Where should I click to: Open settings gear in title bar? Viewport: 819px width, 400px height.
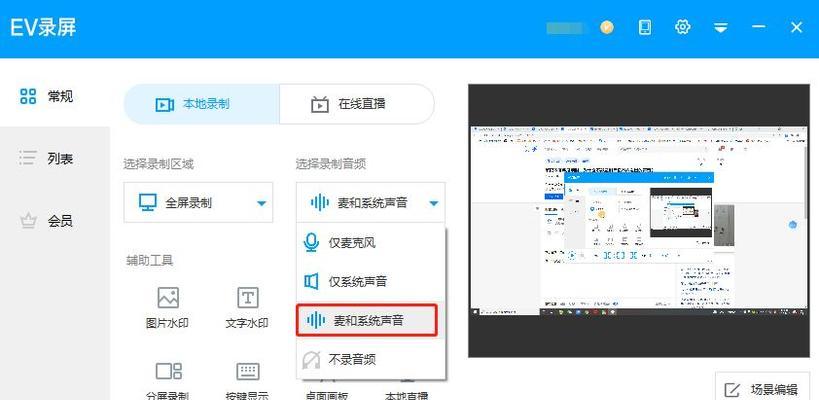pyautogui.click(x=683, y=27)
